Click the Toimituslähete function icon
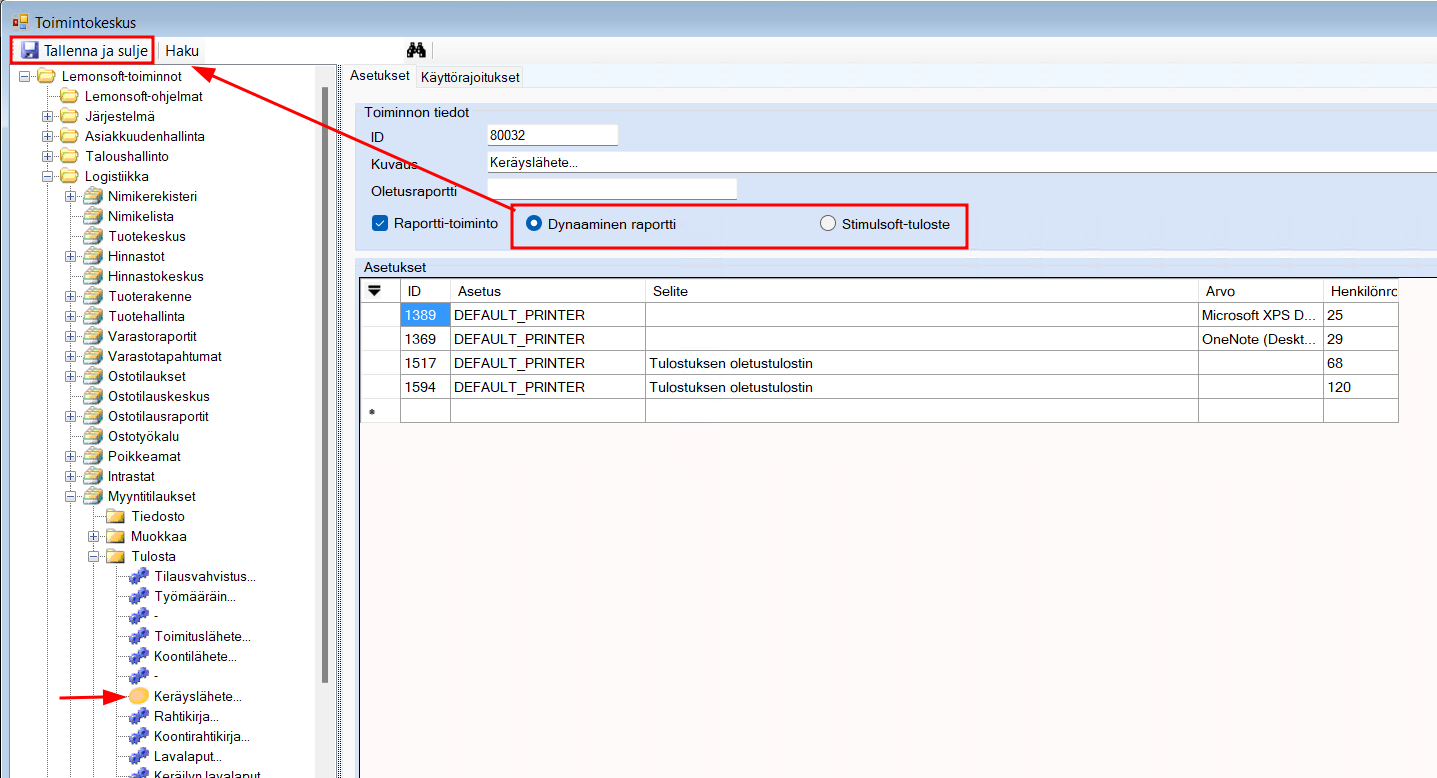 [x=138, y=636]
